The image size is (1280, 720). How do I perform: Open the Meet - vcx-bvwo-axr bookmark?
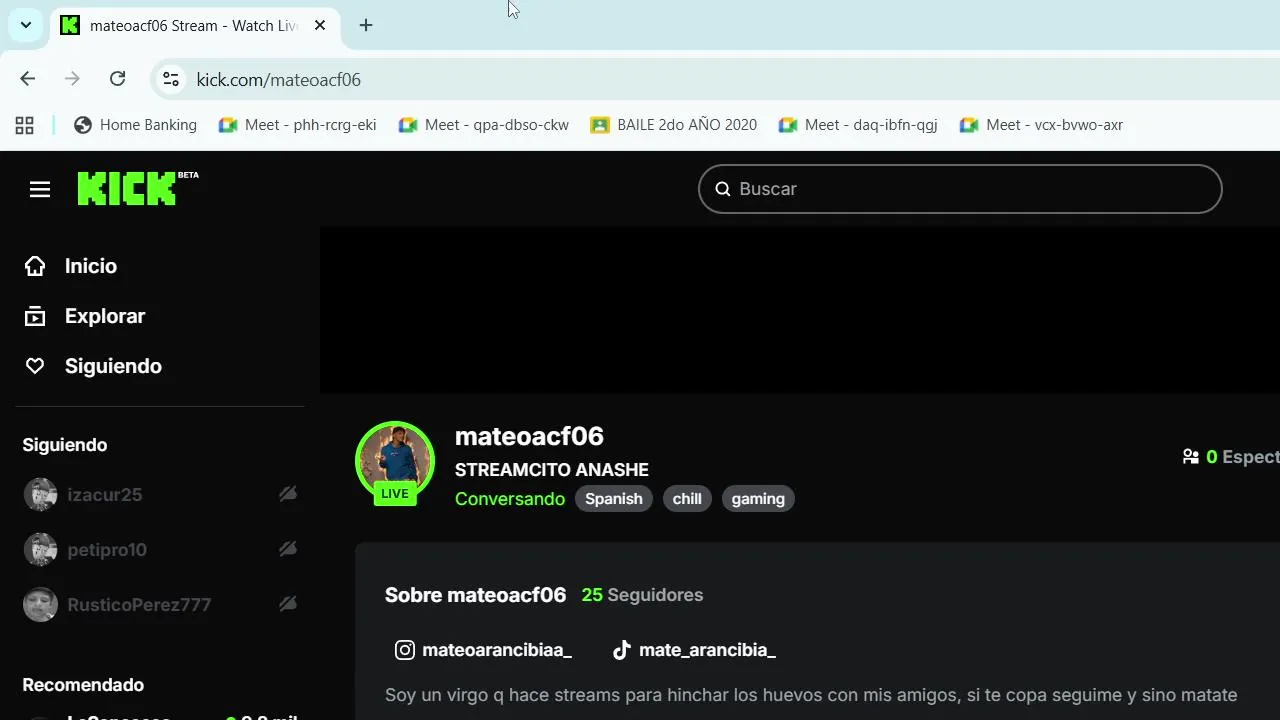click(1041, 125)
